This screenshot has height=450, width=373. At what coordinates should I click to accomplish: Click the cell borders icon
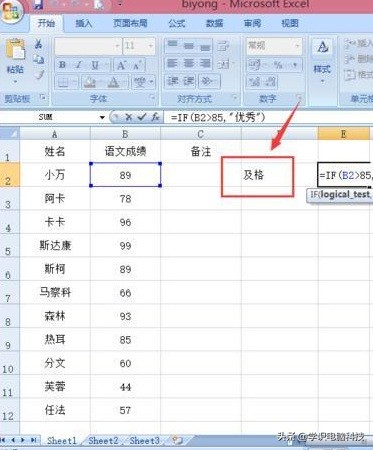point(63,82)
